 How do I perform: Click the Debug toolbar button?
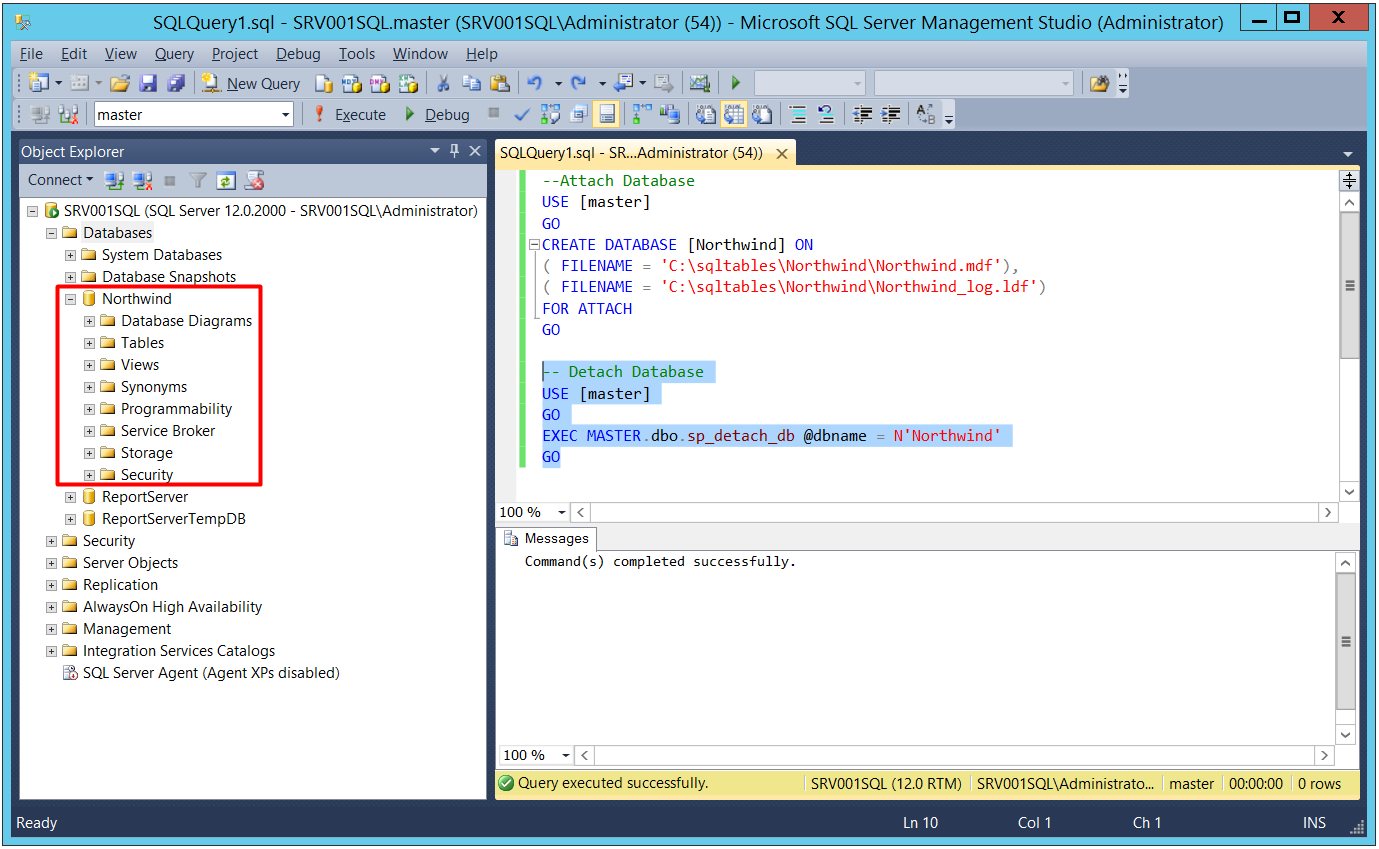point(436,114)
